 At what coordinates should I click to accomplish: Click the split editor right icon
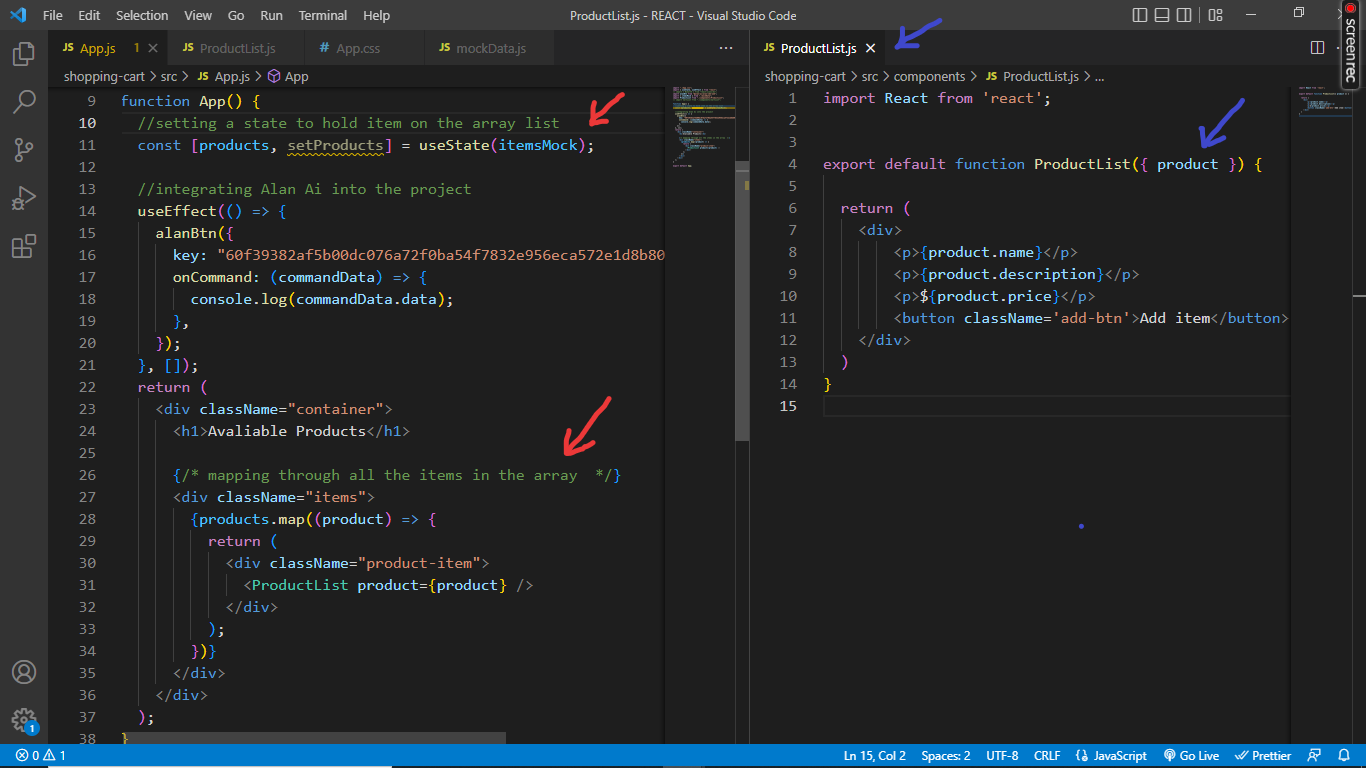[x=1317, y=48]
